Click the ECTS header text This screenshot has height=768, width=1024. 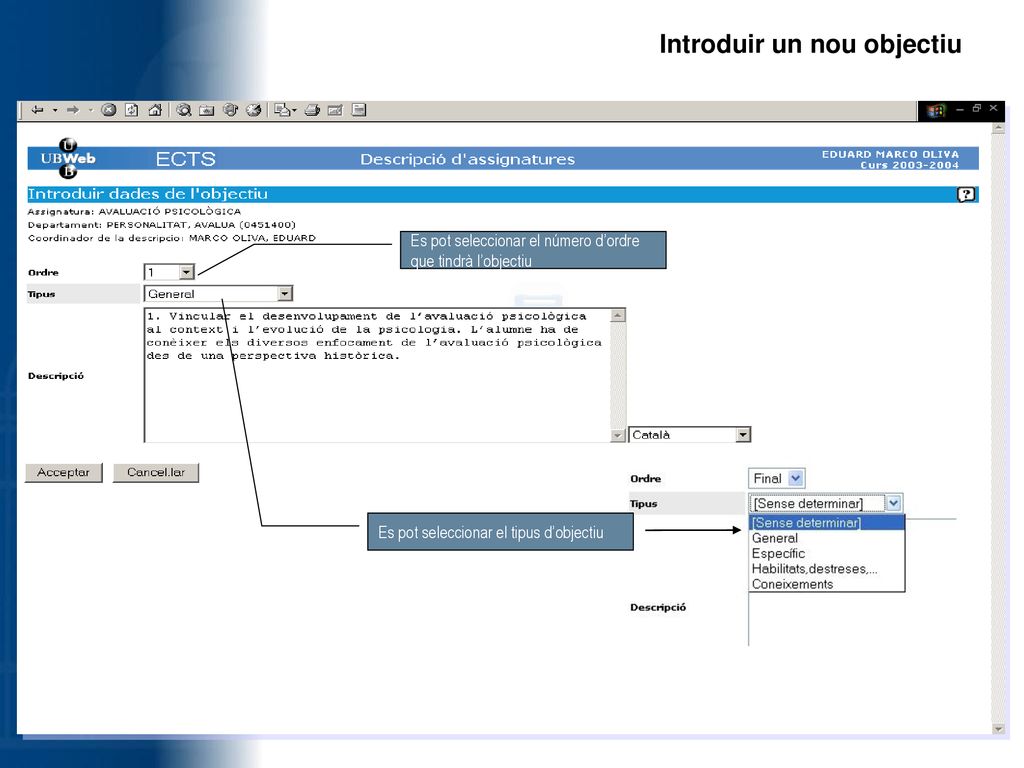click(185, 159)
